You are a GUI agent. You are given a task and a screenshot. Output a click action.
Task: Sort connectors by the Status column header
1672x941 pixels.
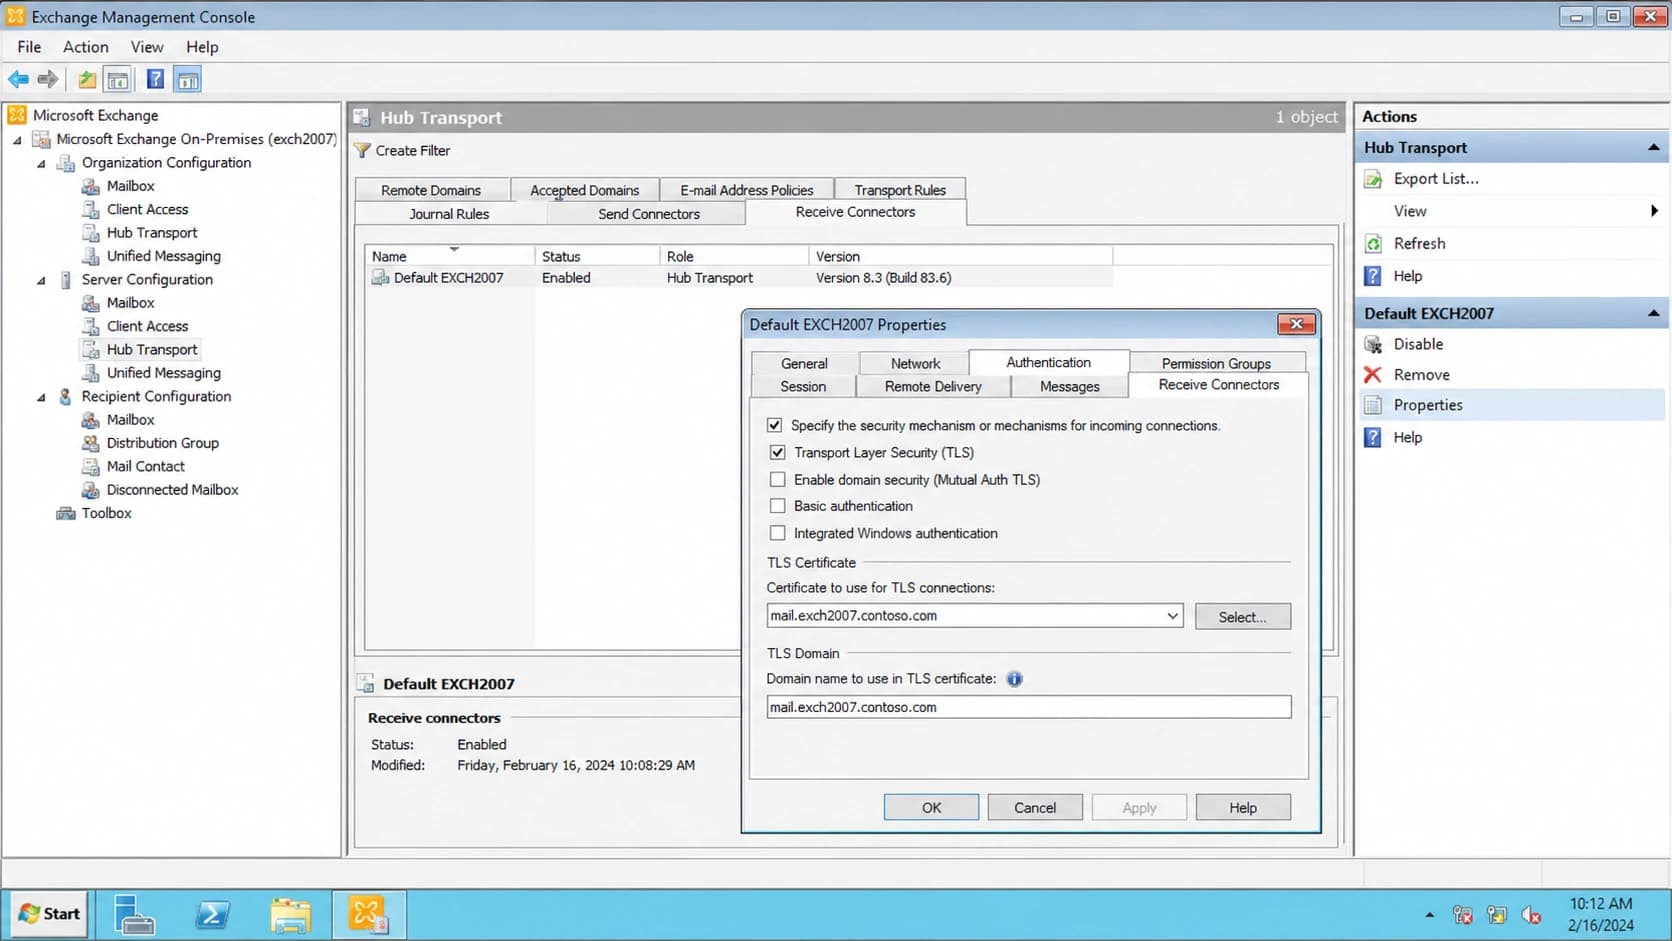[597, 256]
